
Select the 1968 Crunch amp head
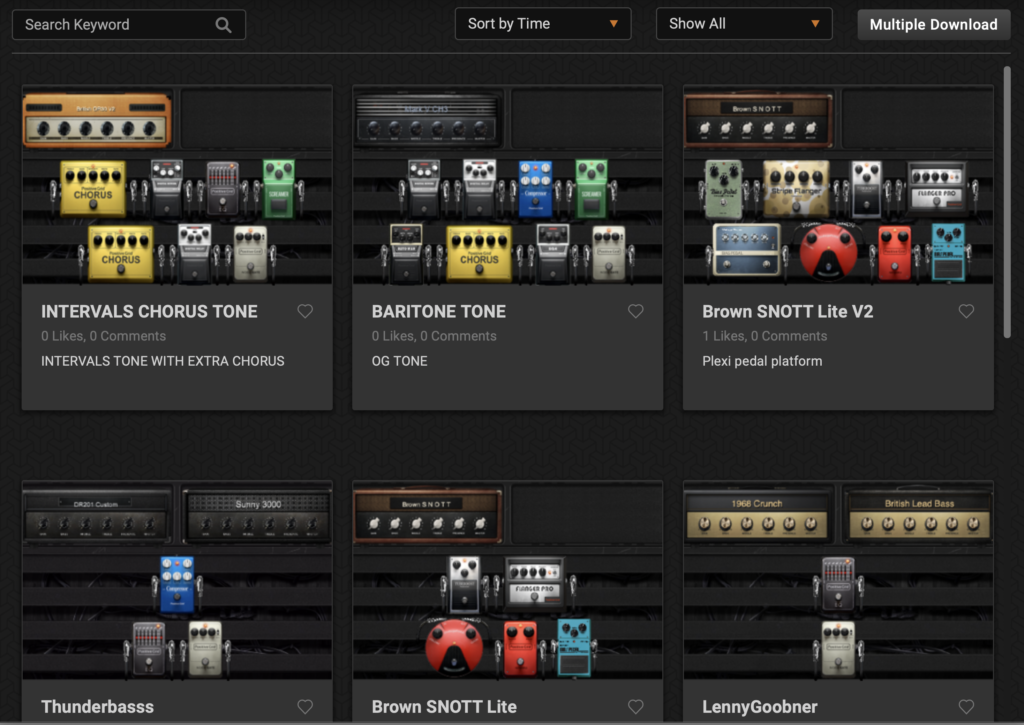758,517
